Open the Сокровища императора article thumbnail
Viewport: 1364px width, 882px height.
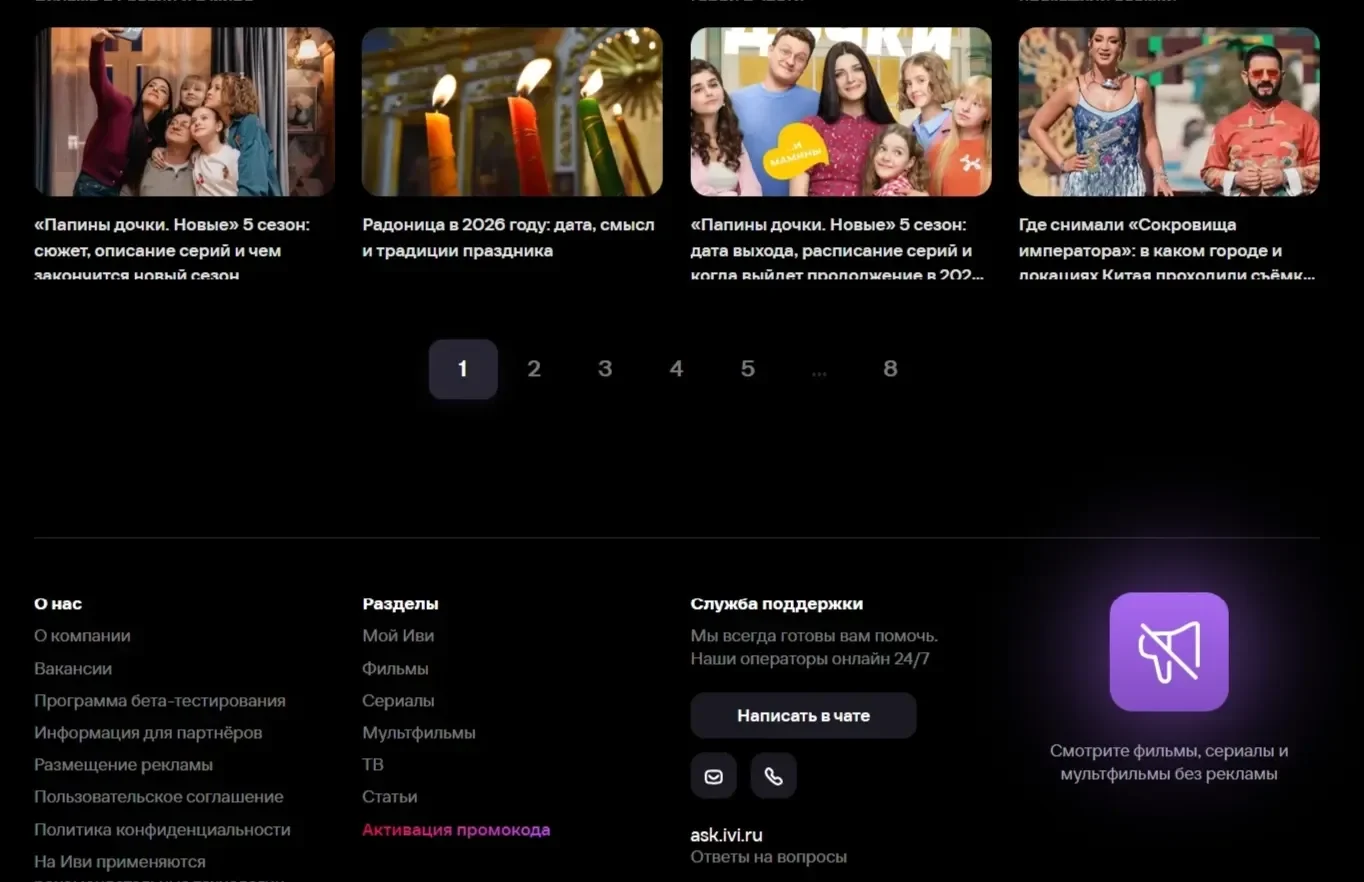1169,111
